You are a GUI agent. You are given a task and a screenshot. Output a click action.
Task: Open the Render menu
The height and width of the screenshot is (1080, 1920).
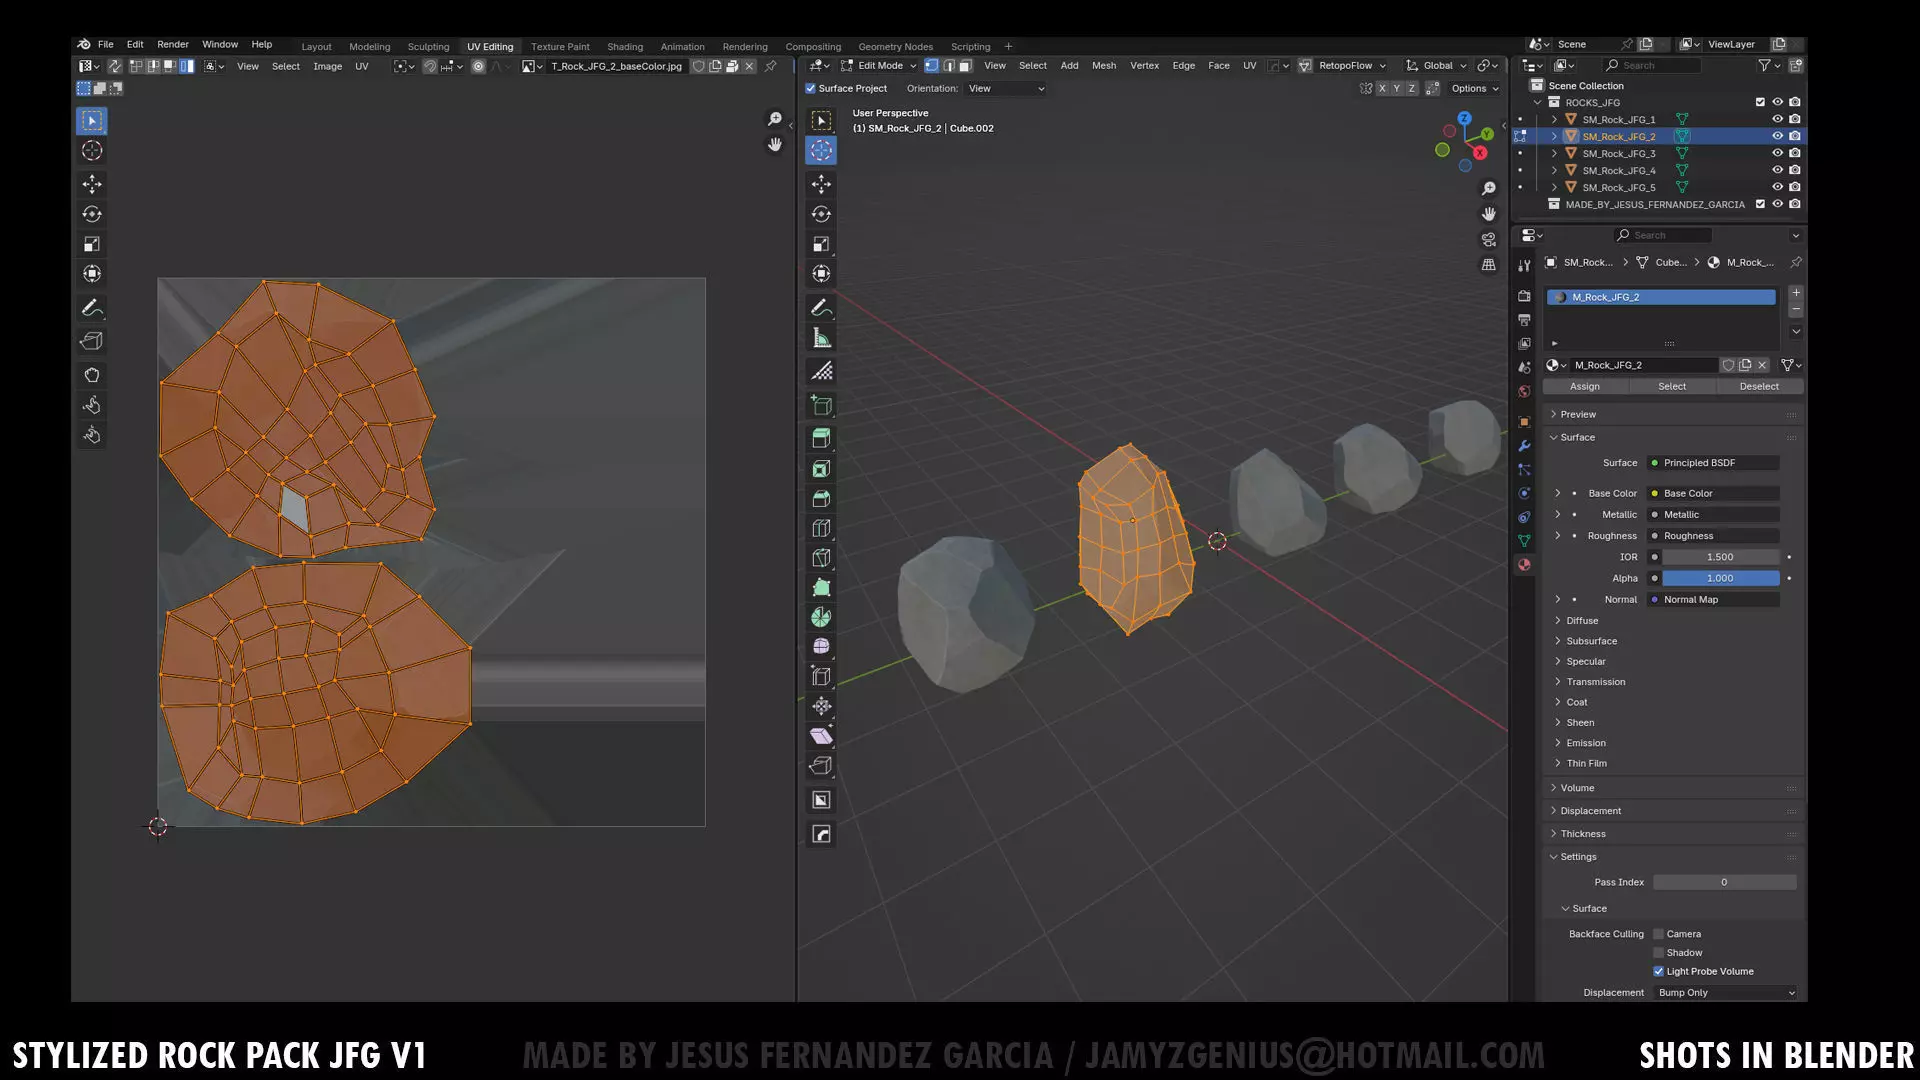click(173, 45)
